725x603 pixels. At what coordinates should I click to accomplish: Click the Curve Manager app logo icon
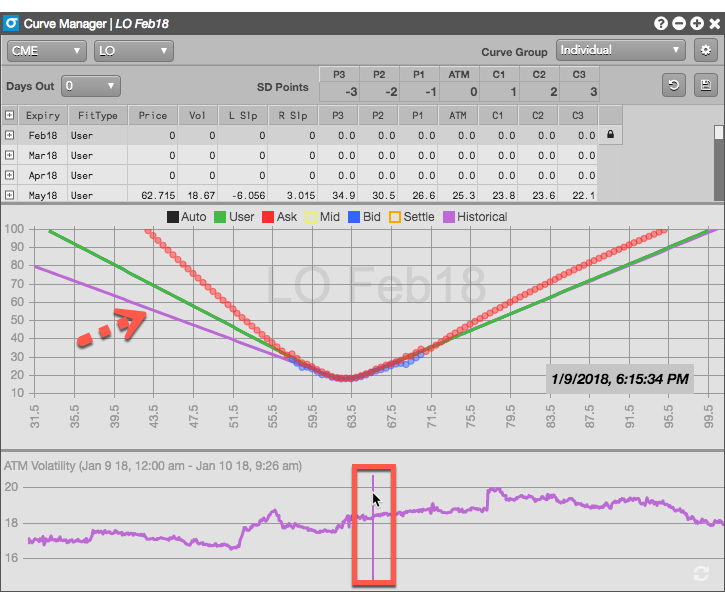tap(12, 22)
